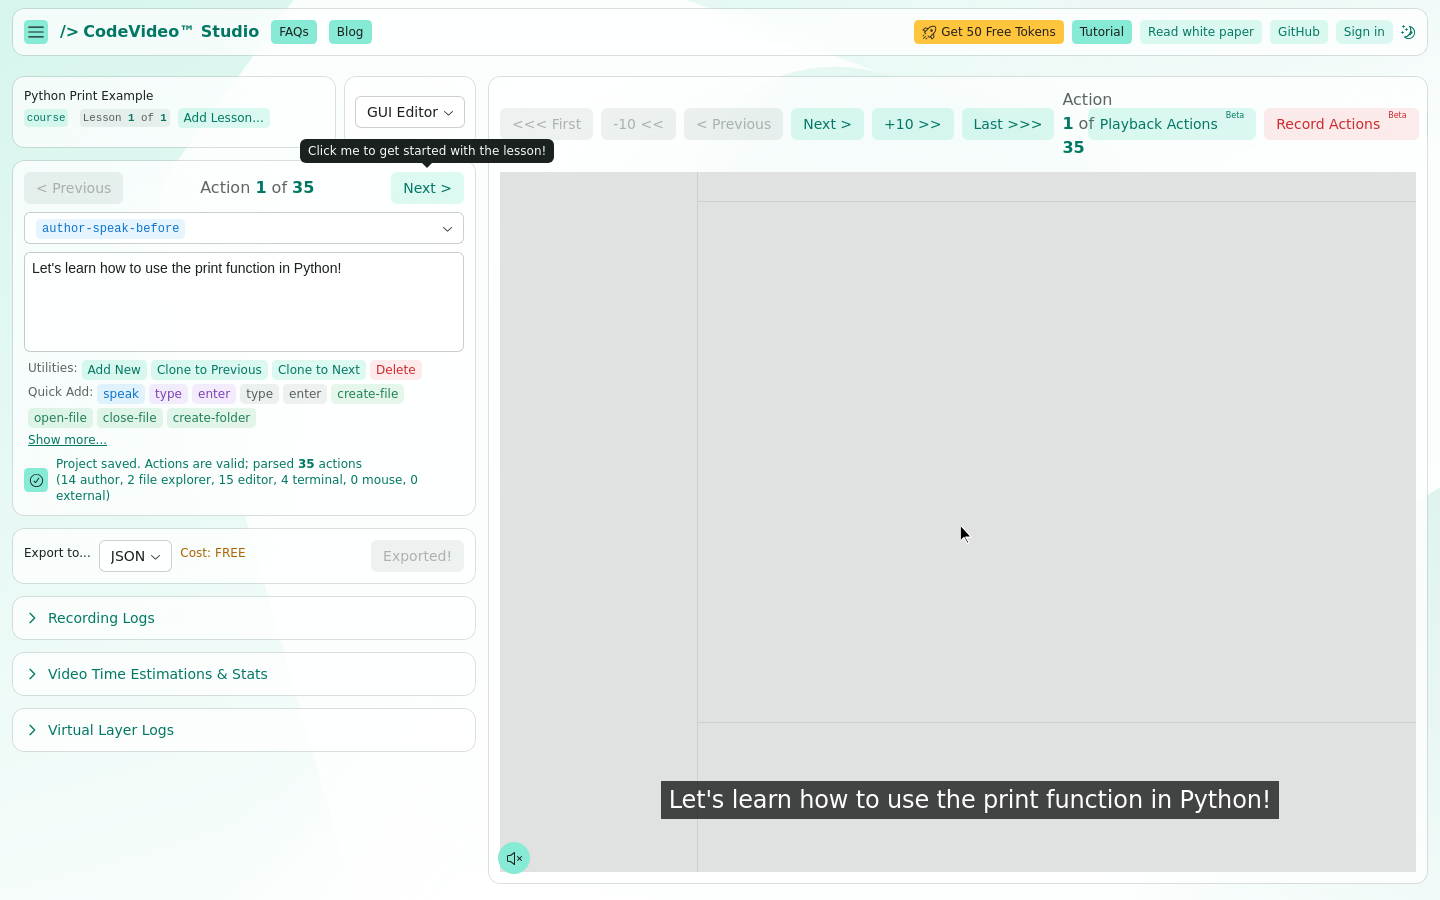The height and width of the screenshot is (900, 1440).
Task: Click Add New utility
Action: click(x=114, y=370)
